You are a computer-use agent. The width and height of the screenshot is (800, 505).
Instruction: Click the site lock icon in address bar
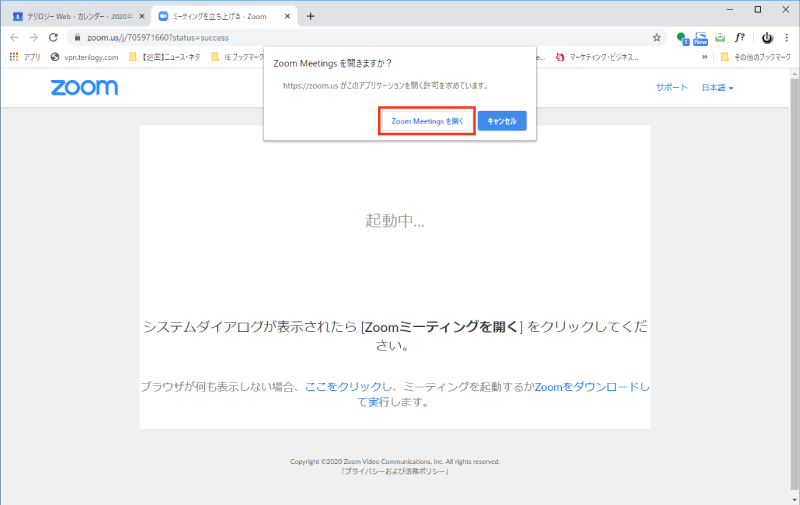[78, 38]
